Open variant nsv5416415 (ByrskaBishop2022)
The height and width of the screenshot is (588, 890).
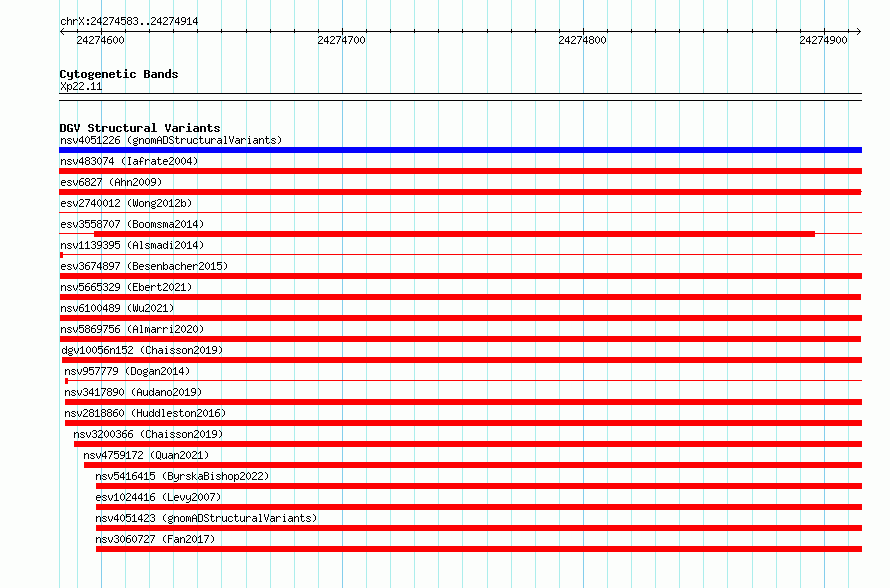182,476
